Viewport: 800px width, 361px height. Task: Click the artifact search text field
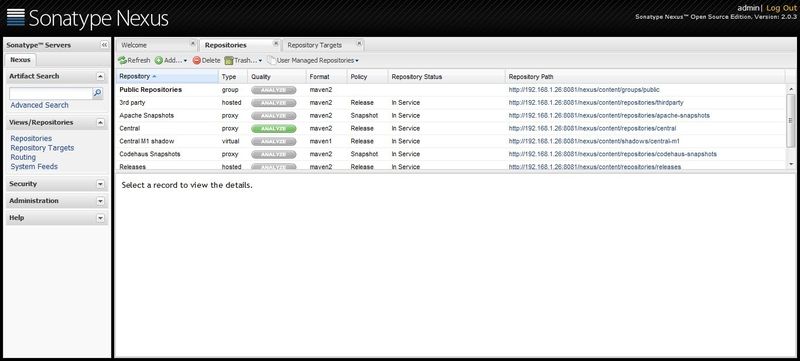[50, 93]
